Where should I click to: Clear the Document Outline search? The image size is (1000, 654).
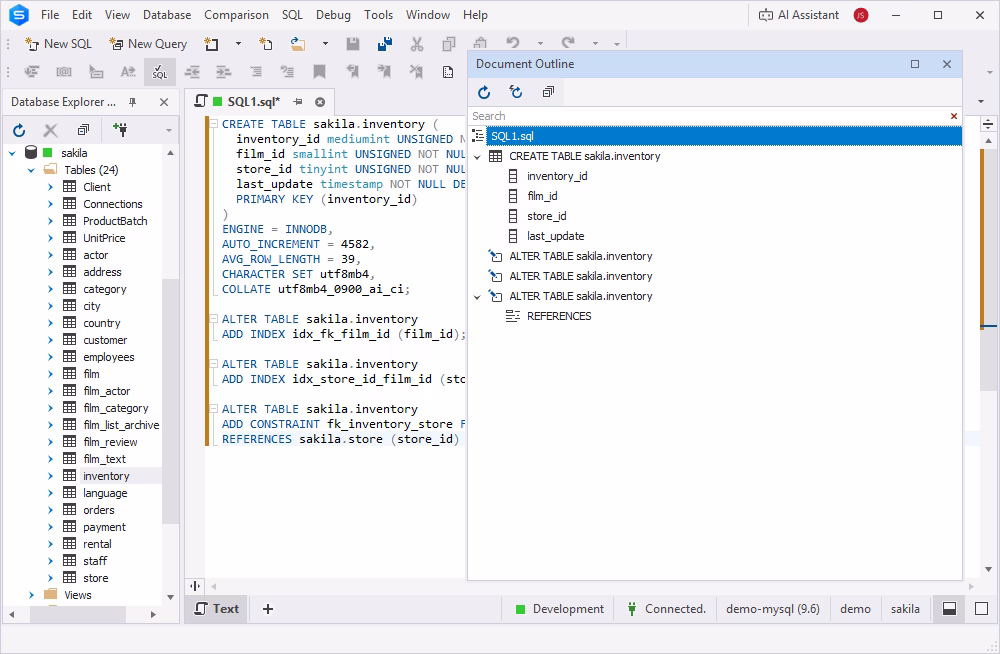click(953, 116)
